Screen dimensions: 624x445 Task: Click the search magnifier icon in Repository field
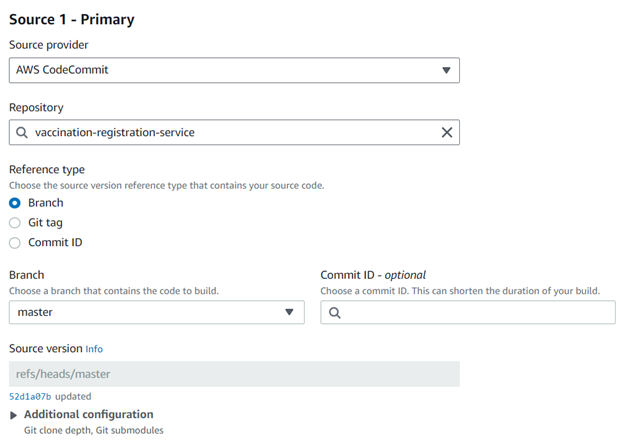pos(22,133)
